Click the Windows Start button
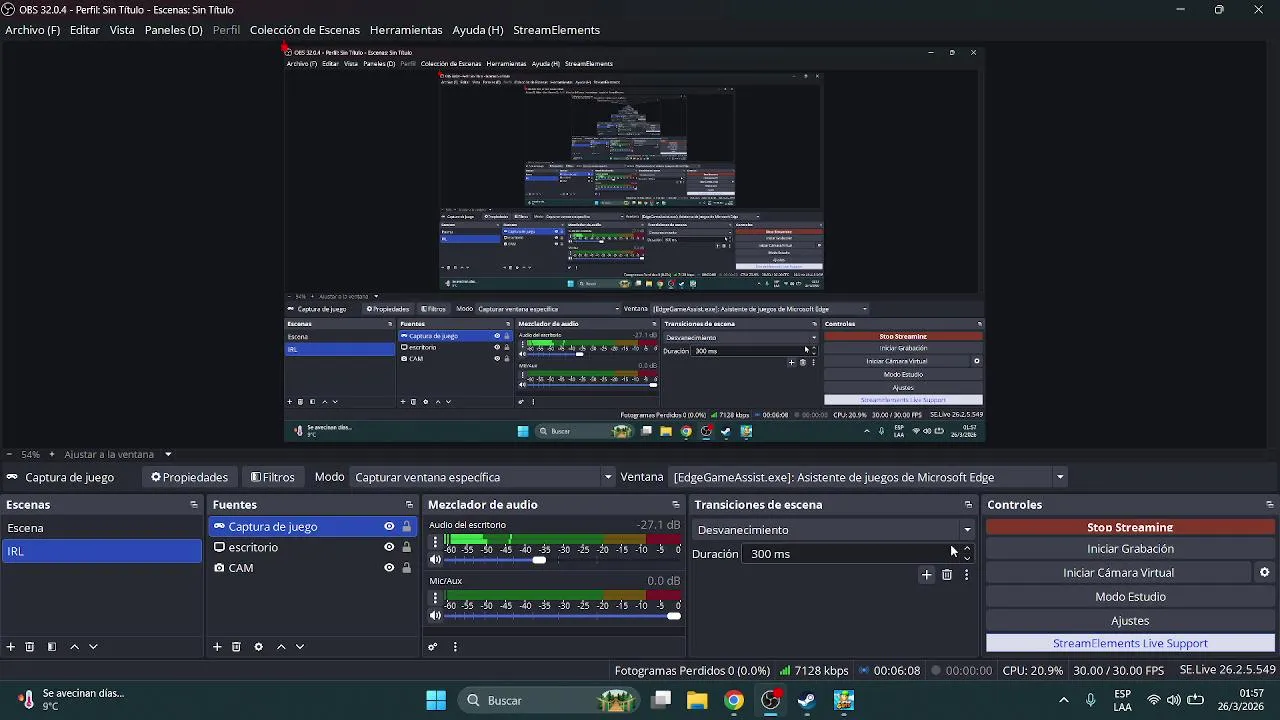This screenshot has height=720, width=1280. (436, 700)
